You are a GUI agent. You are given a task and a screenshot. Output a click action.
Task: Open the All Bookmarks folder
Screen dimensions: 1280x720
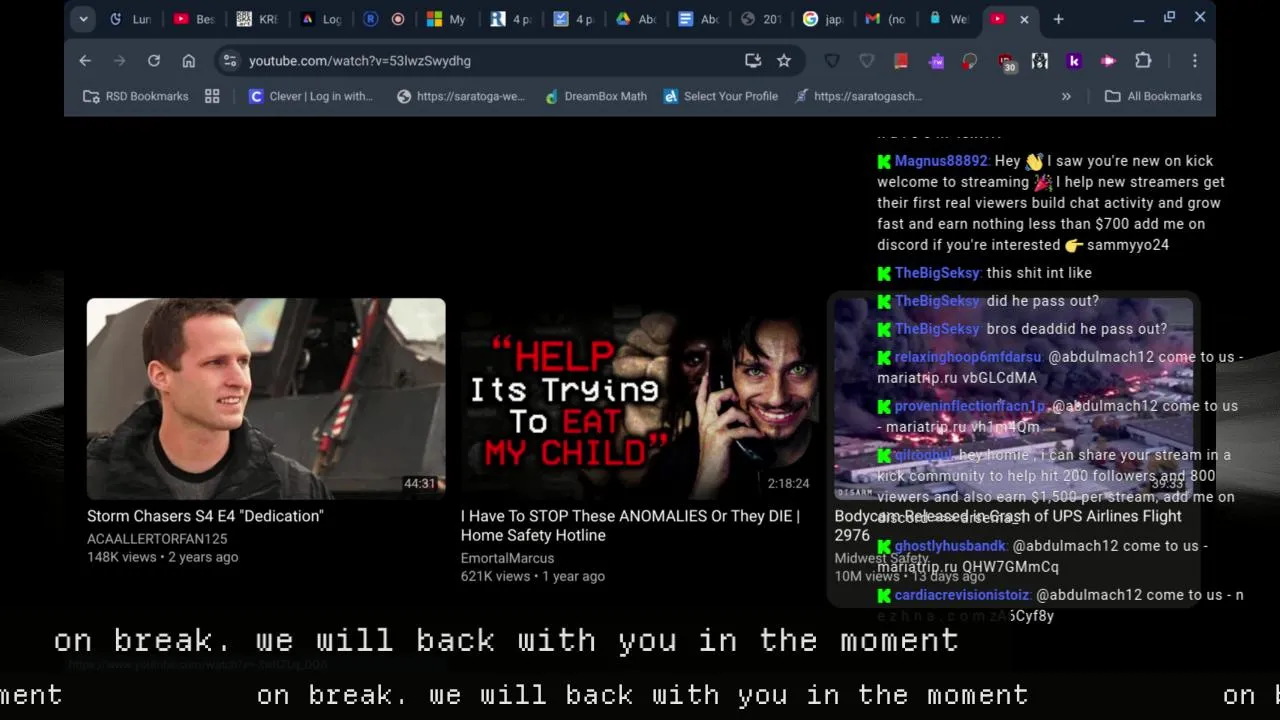click(x=1153, y=96)
